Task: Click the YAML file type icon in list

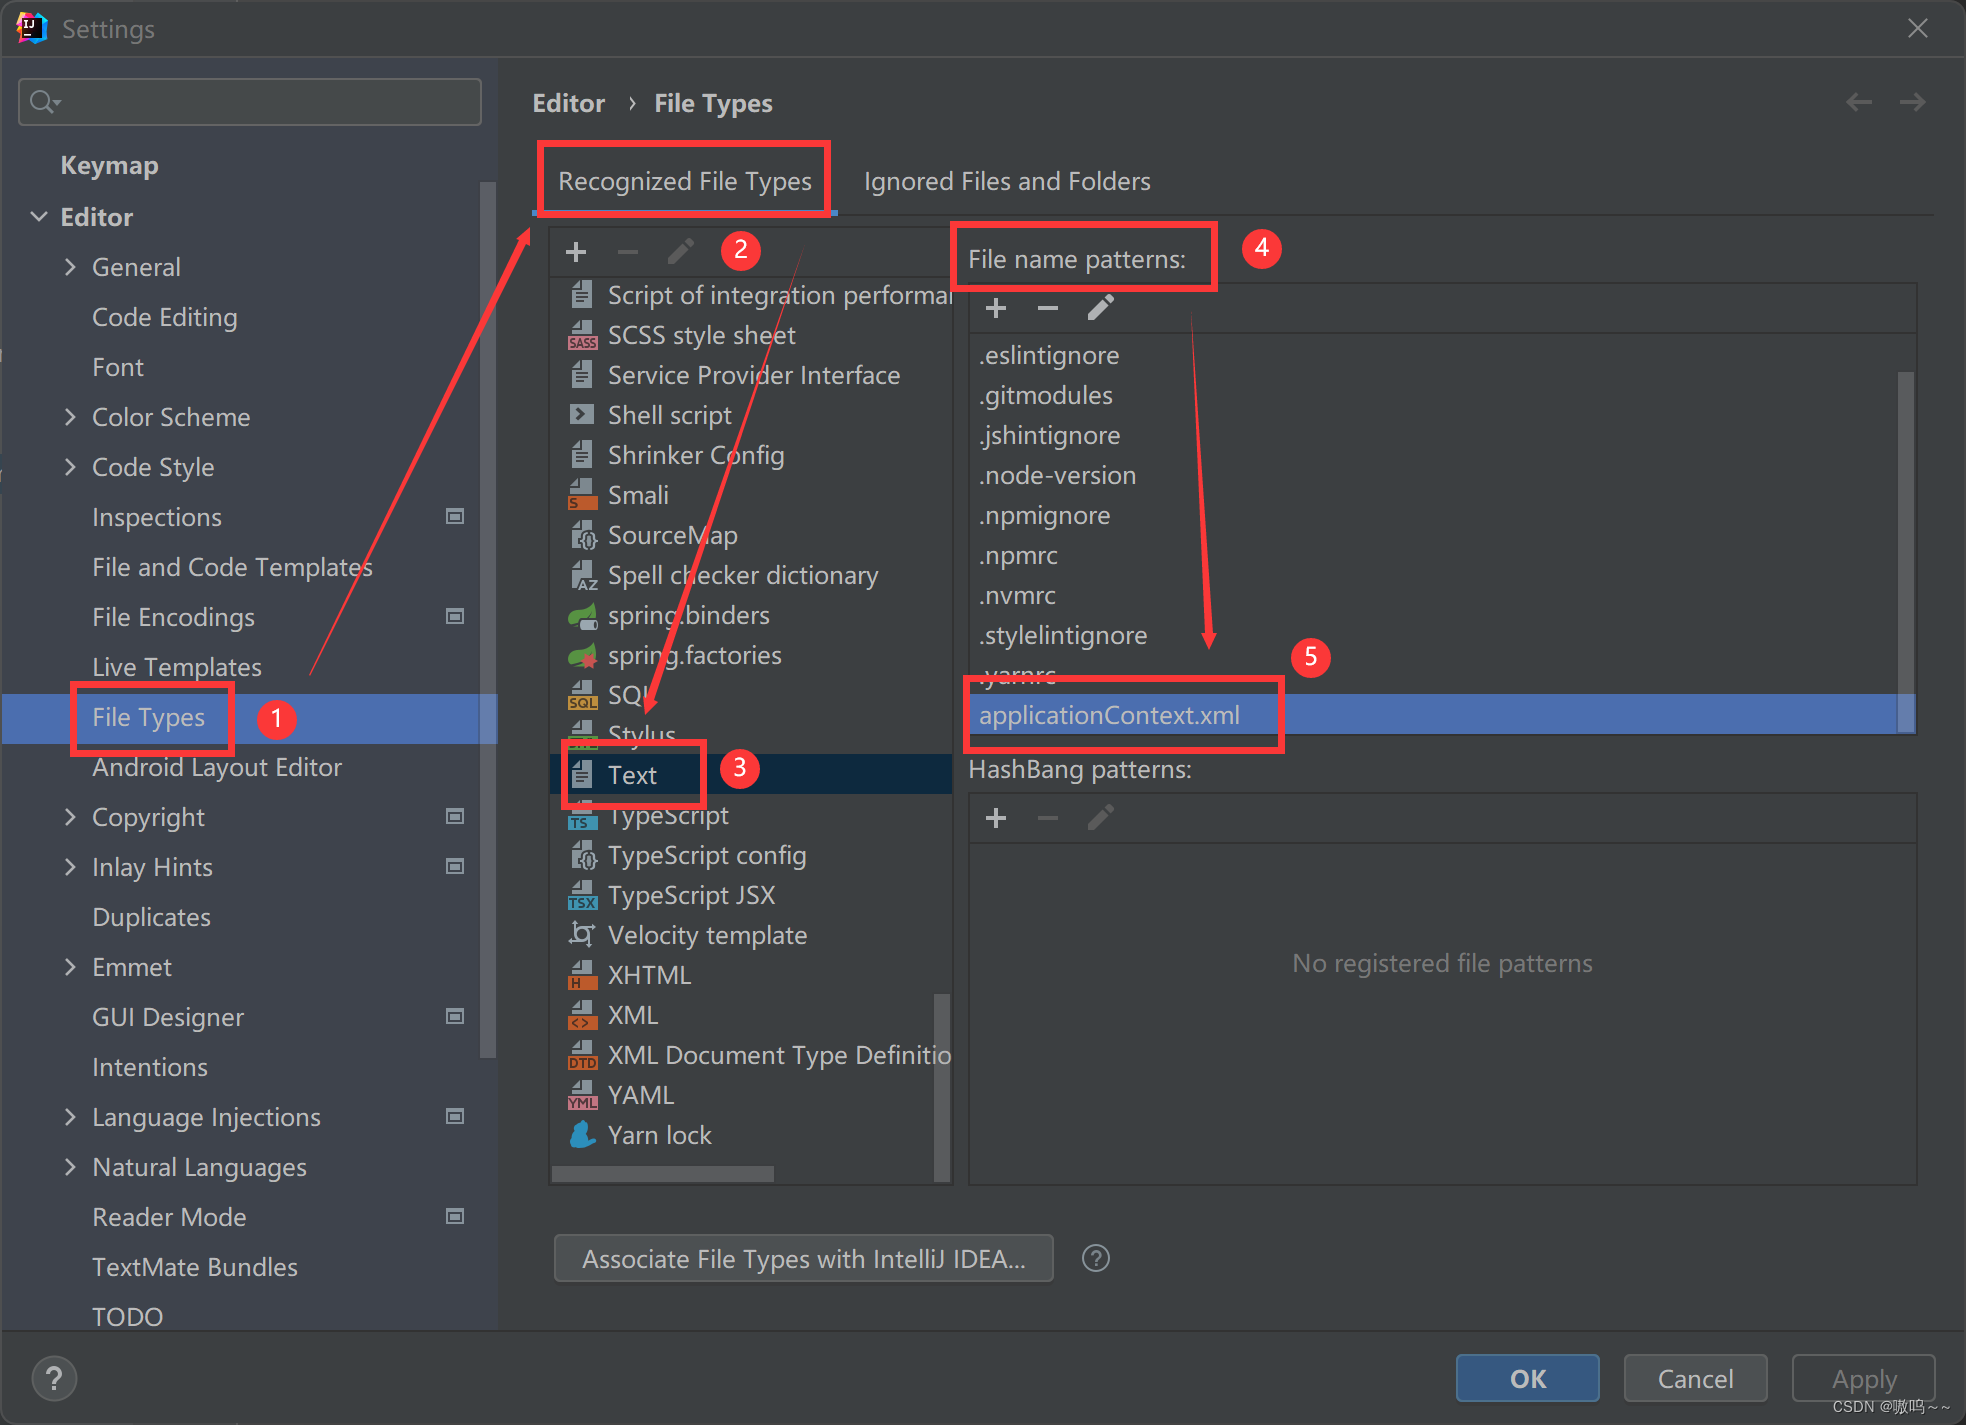Action: (586, 1092)
